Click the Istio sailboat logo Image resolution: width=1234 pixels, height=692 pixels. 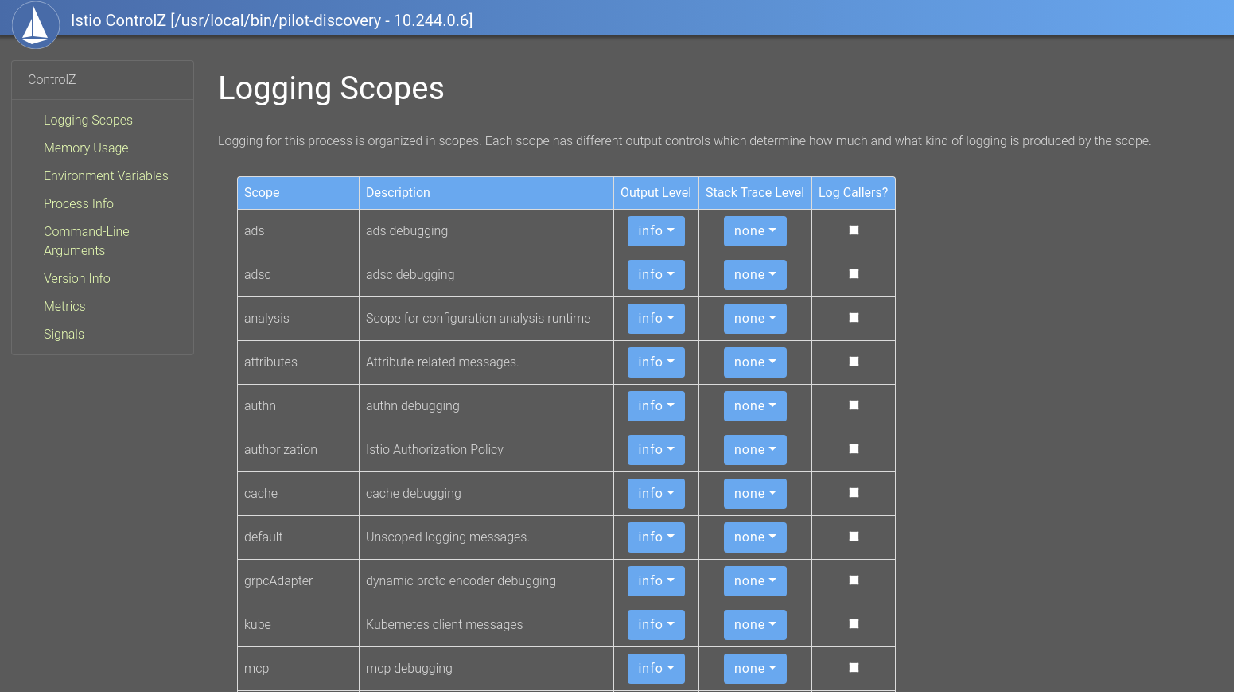35,25
